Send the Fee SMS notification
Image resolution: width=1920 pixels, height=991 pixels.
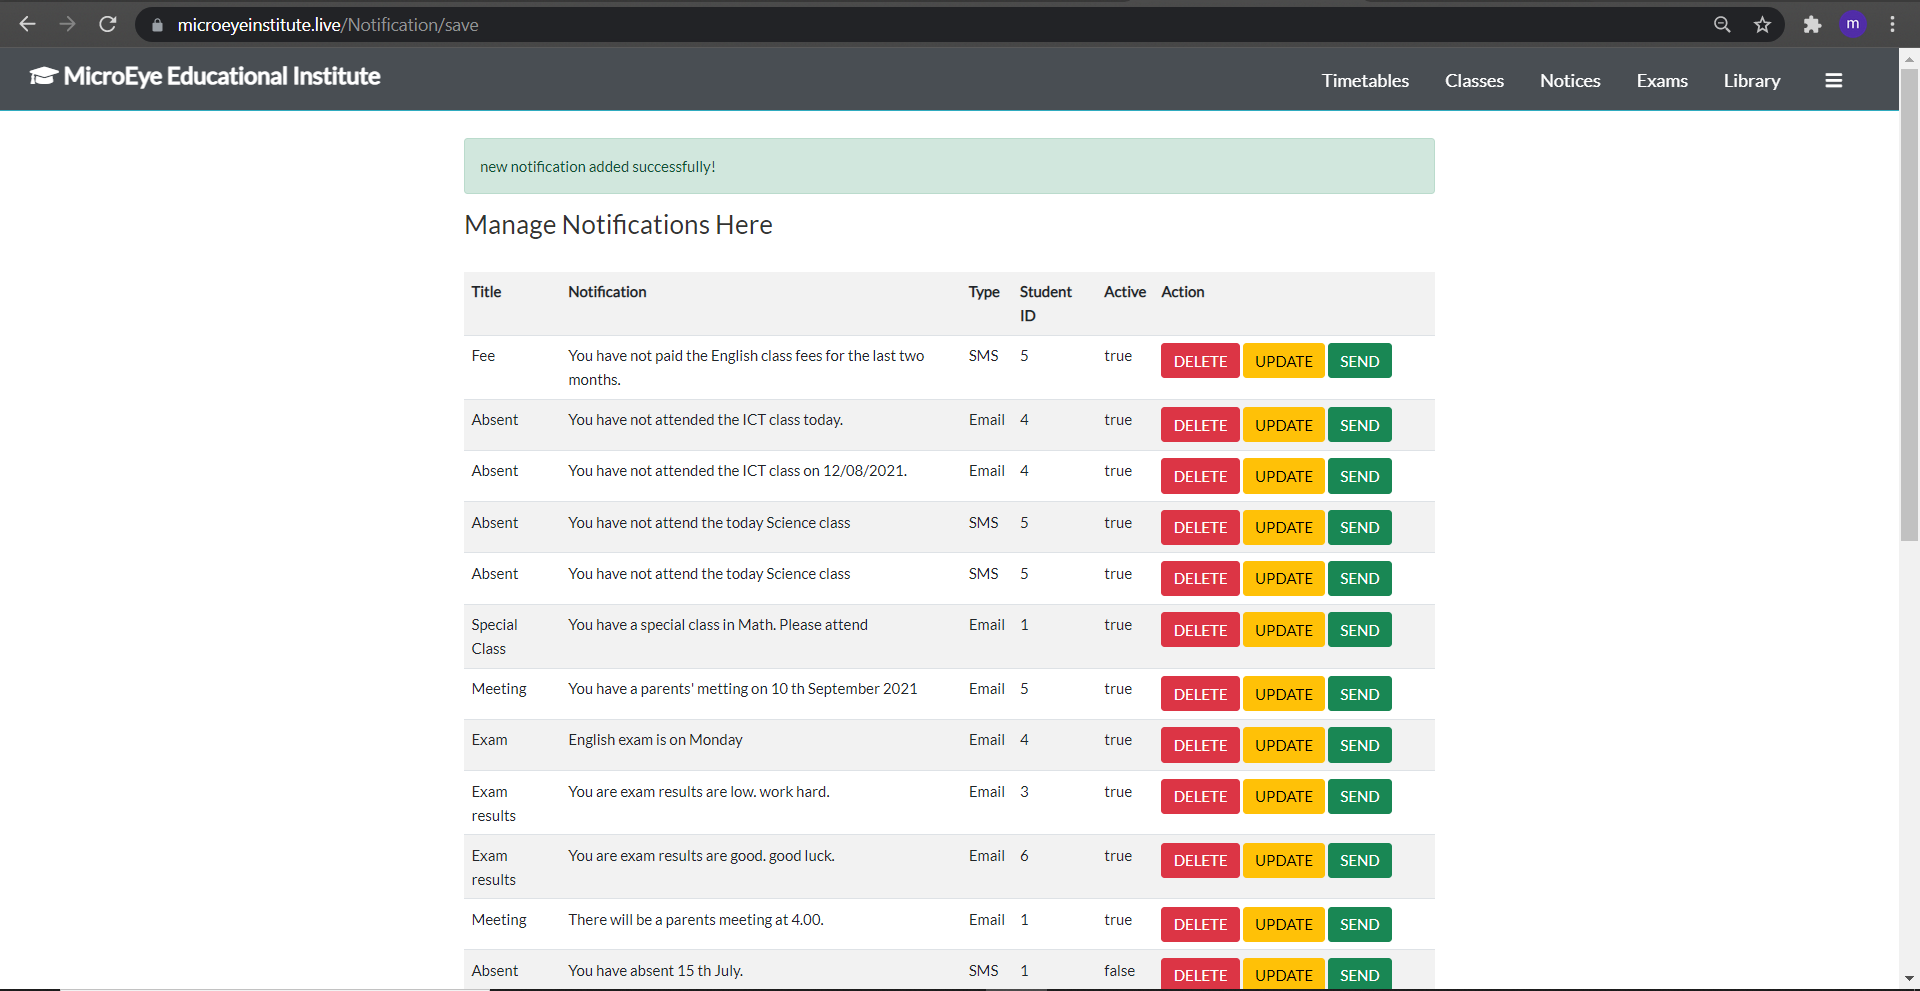(1359, 361)
